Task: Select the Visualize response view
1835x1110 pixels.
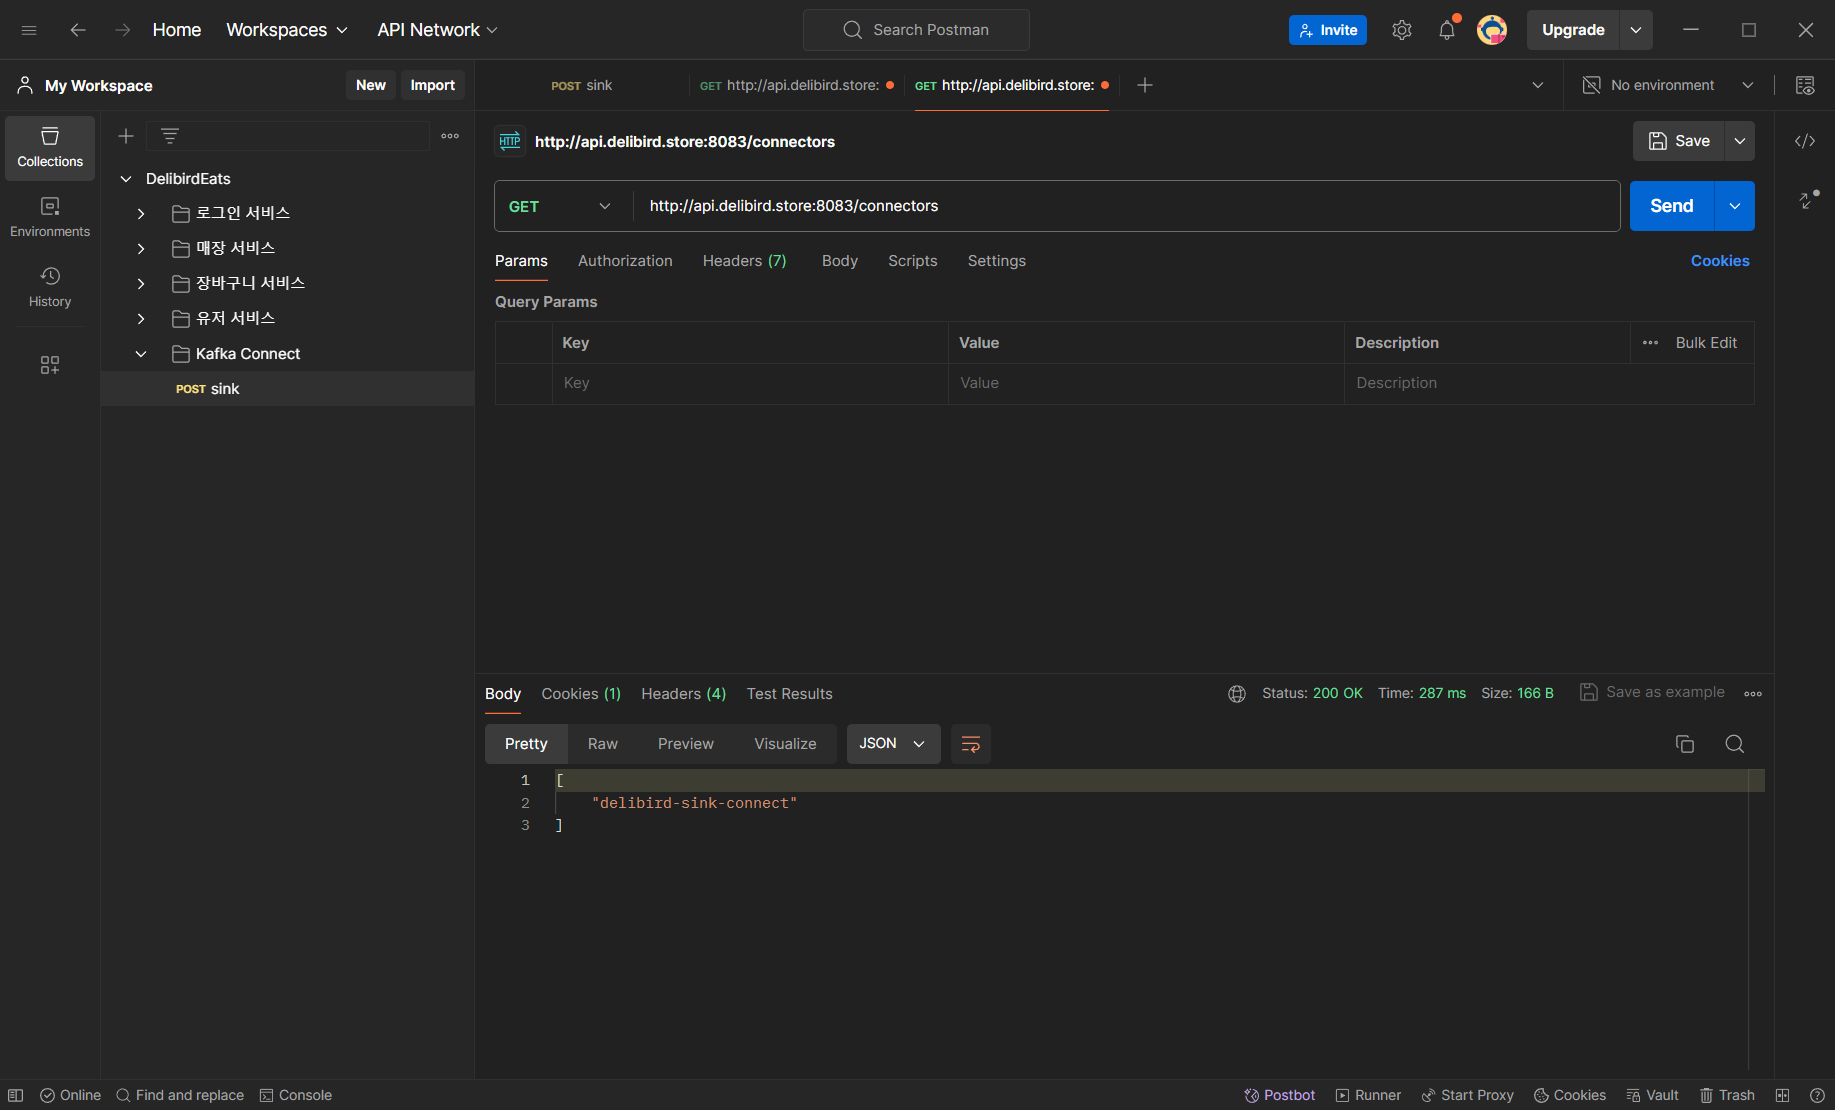Action: coord(785,744)
